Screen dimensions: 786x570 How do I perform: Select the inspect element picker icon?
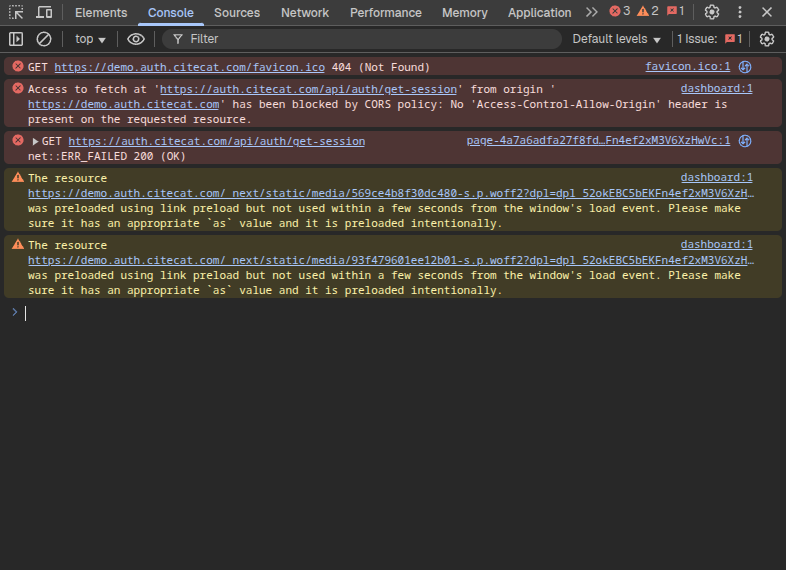click(x=16, y=12)
